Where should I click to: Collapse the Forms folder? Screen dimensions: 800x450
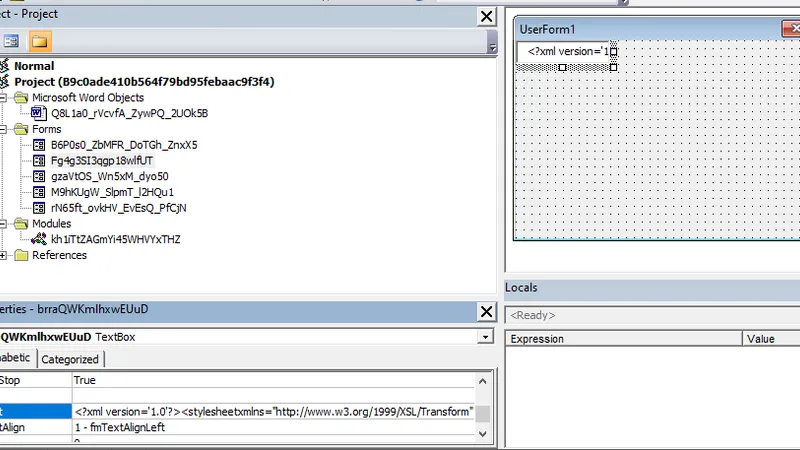pyautogui.click(x=3, y=129)
